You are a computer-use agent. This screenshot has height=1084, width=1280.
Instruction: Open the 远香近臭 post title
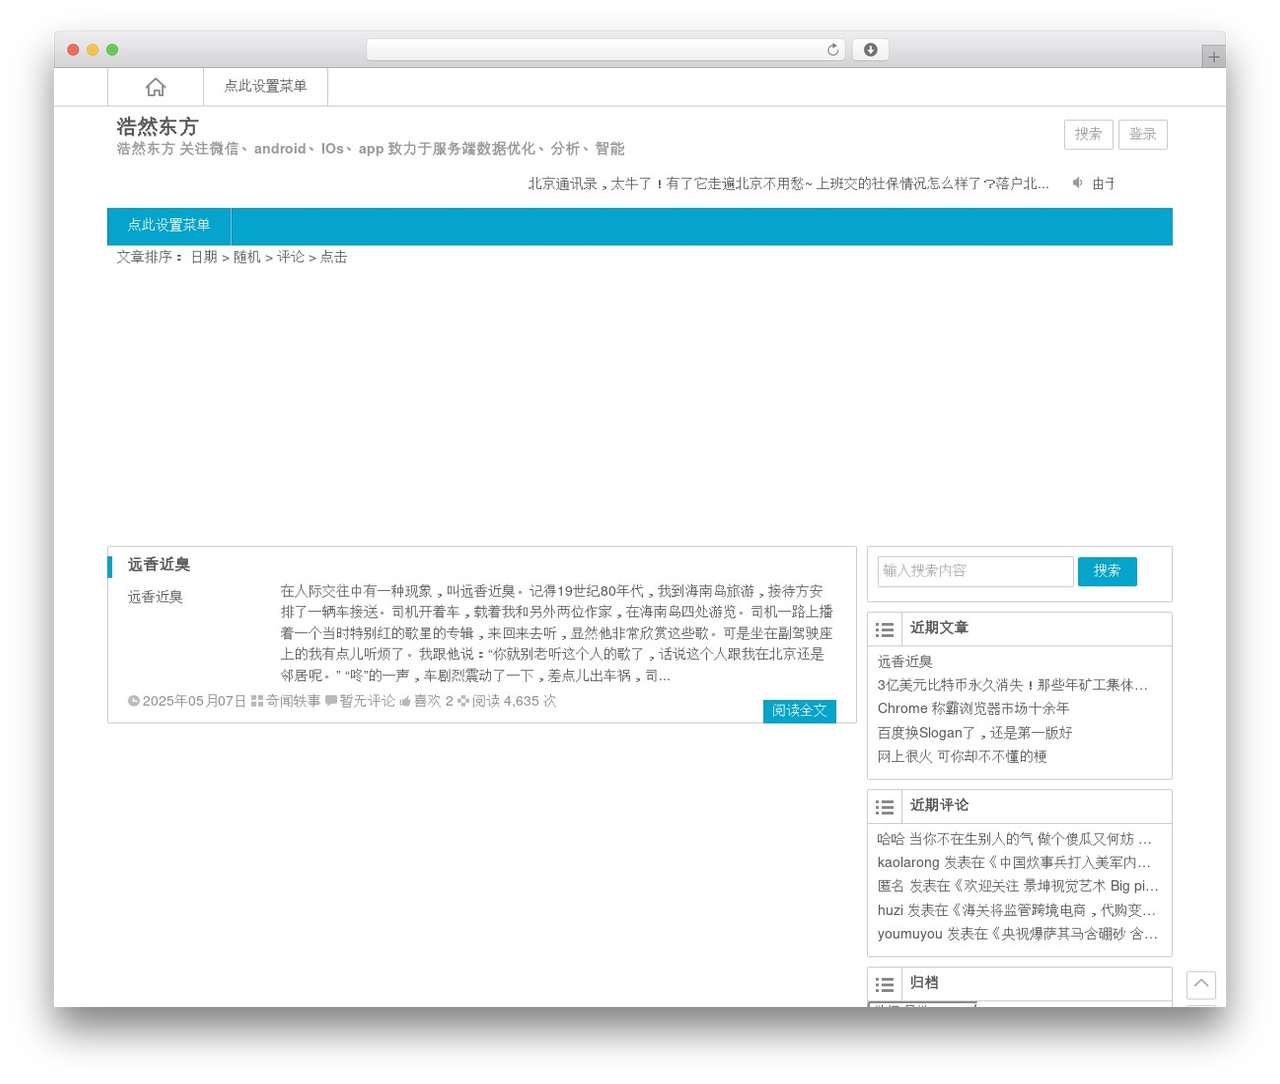[x=159, y=565]
